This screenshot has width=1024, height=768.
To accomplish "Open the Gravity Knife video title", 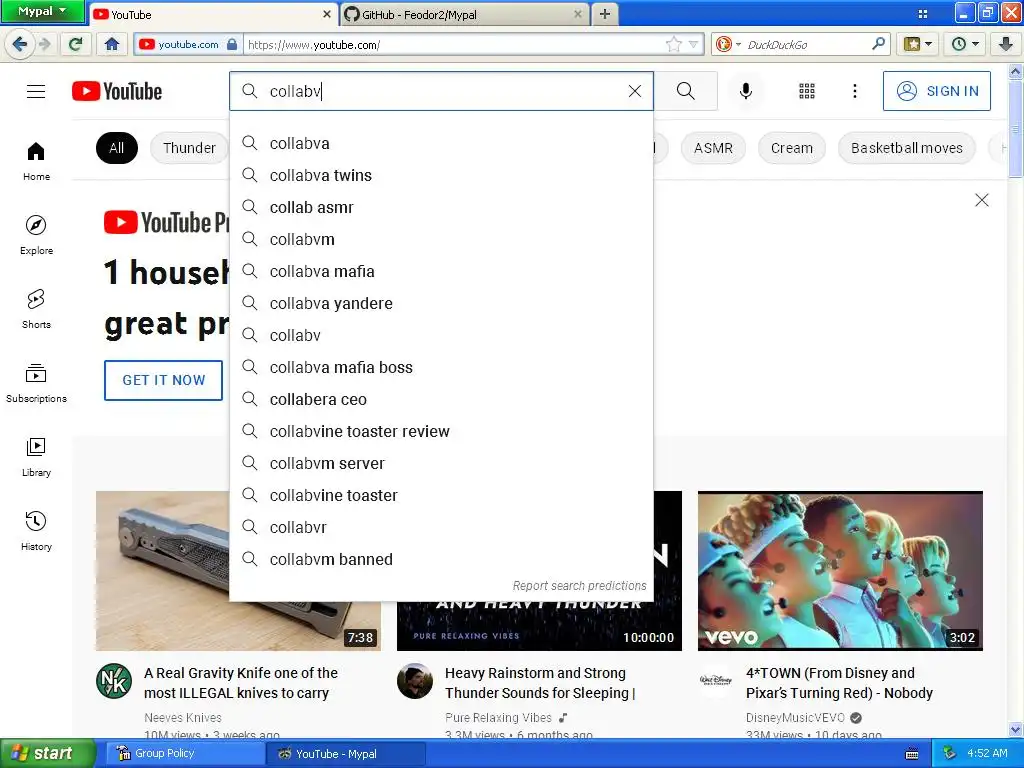I will 241,683.
